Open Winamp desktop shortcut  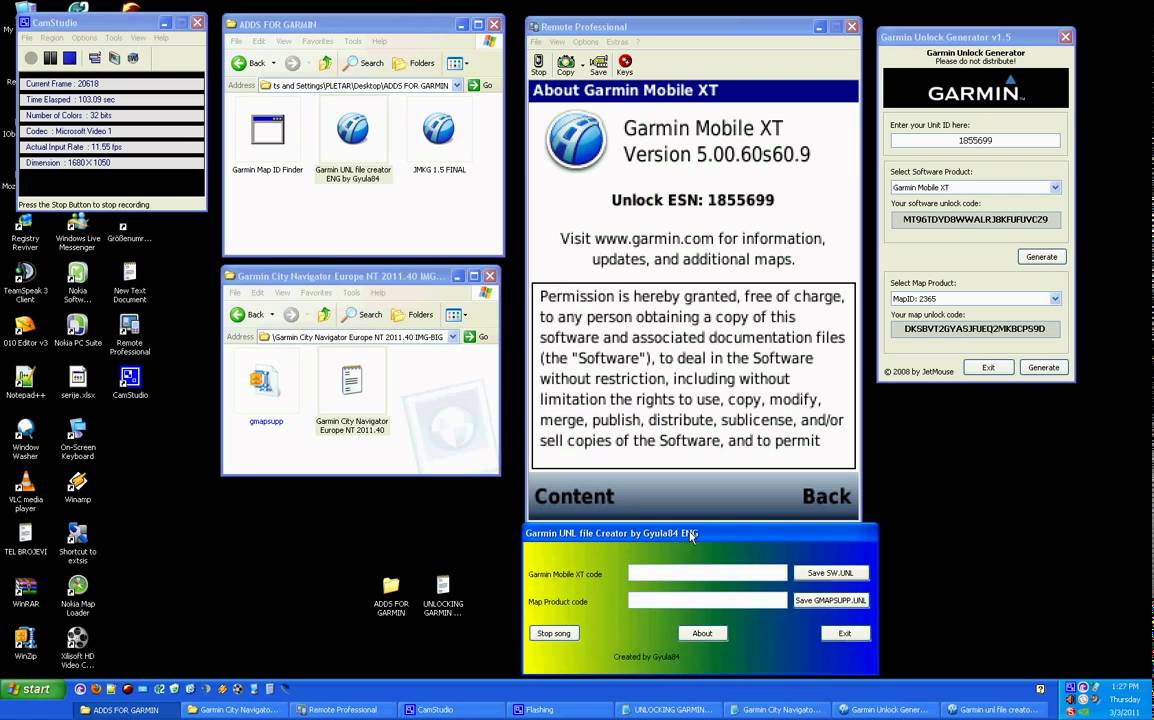(x=77, y=487)
